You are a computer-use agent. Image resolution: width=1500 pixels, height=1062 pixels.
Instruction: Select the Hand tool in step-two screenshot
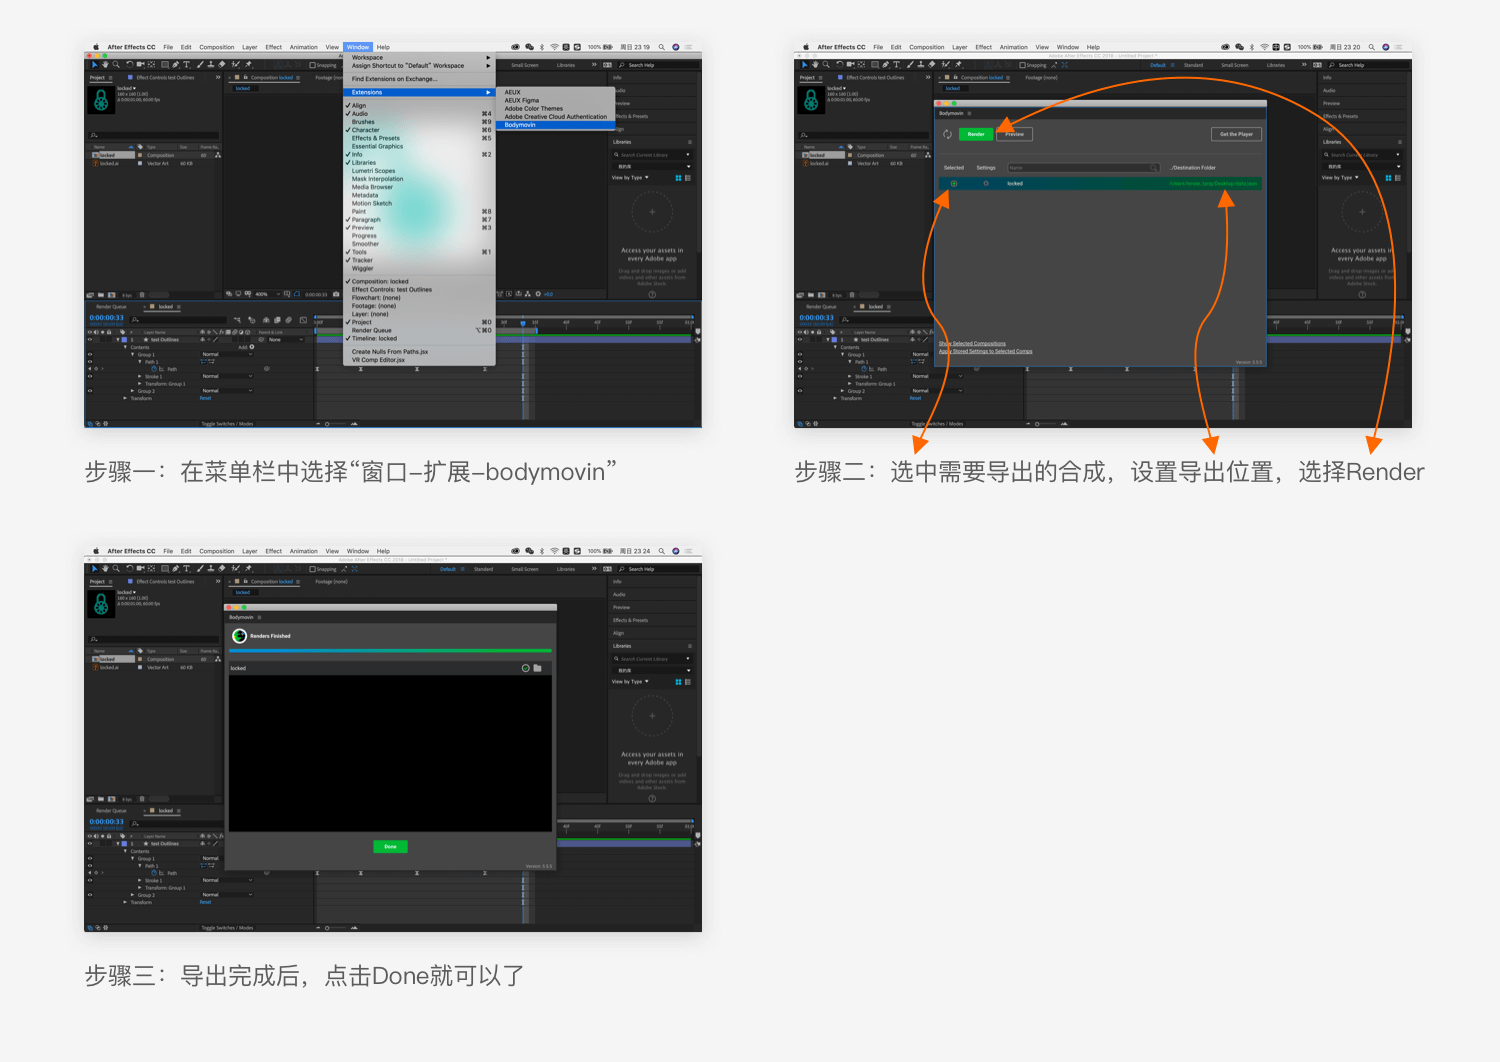click(815, 65)
